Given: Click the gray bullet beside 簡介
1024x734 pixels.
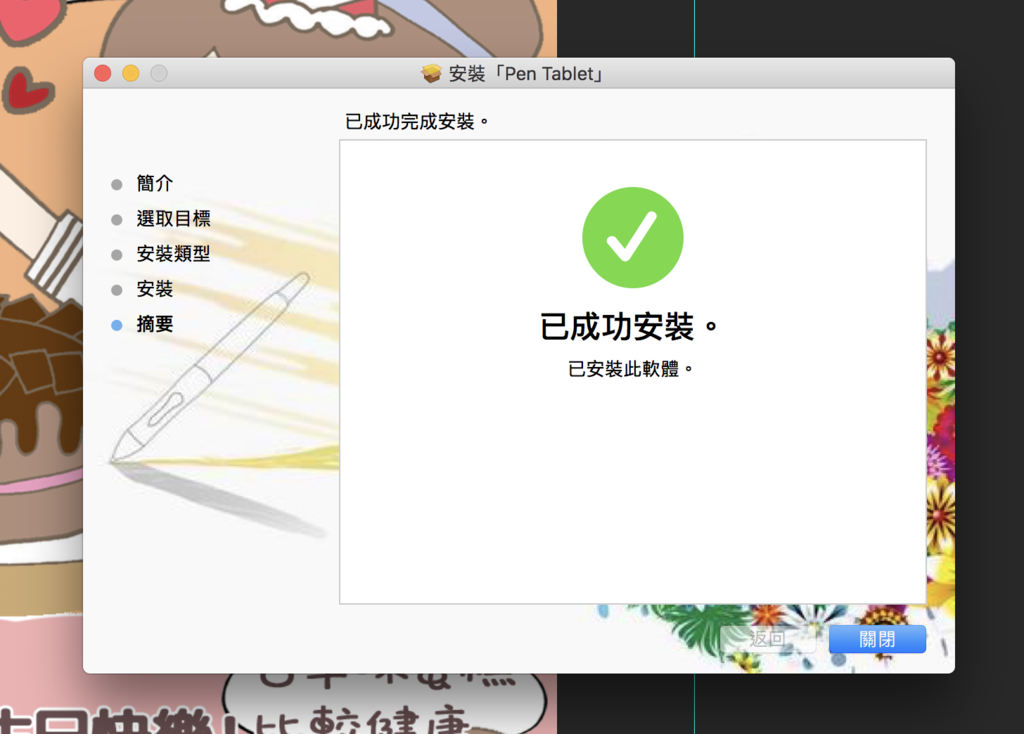Looking at the screenshot, I should point(119,183).
